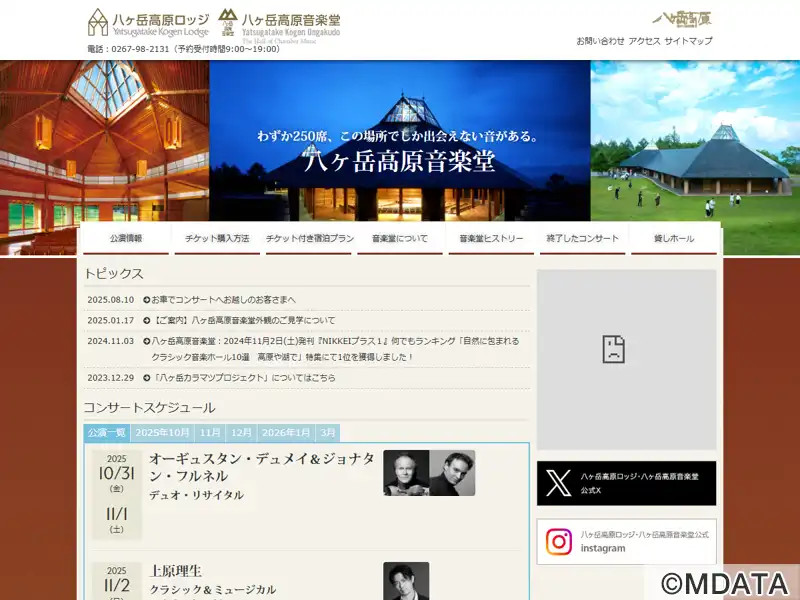Click the arrow icon beside the 2025.01.17 topic
This screenshot has width=800, height=600.
[x=146, y=320]
